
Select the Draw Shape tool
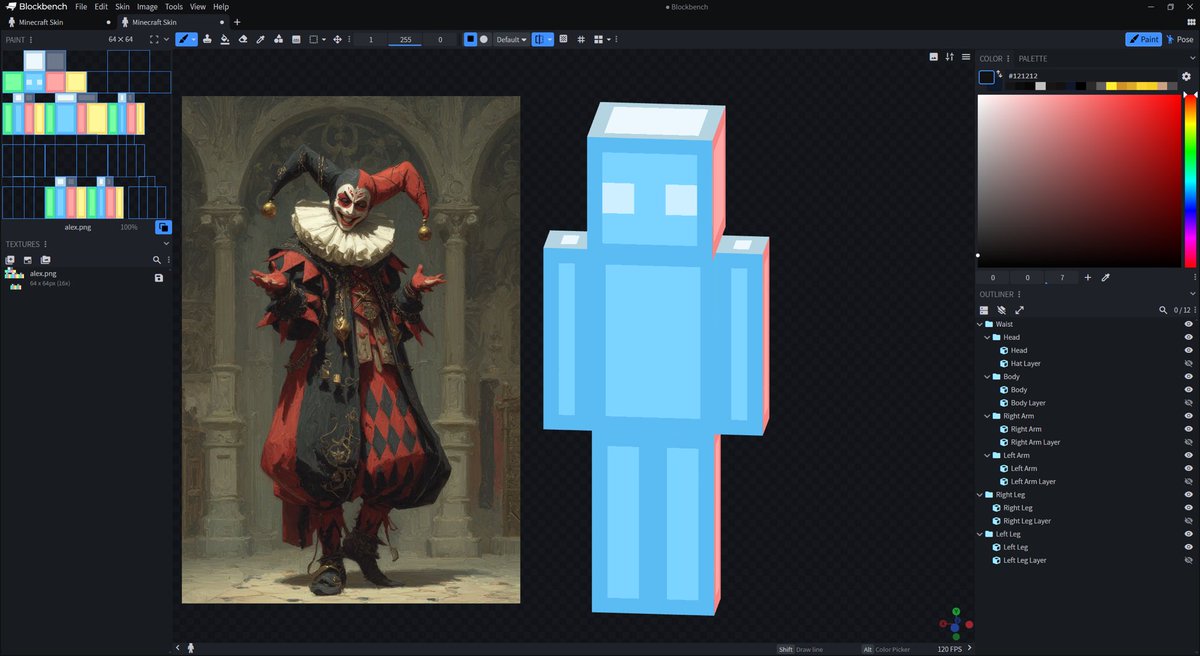click(278, 39)
